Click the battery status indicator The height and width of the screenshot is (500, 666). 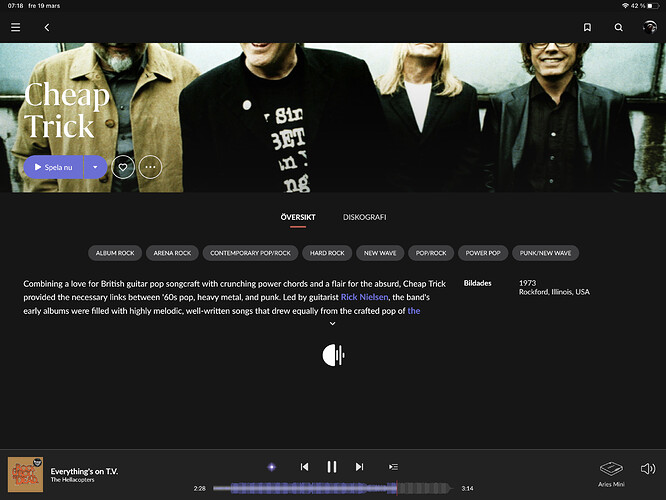(x=653, y=6)
